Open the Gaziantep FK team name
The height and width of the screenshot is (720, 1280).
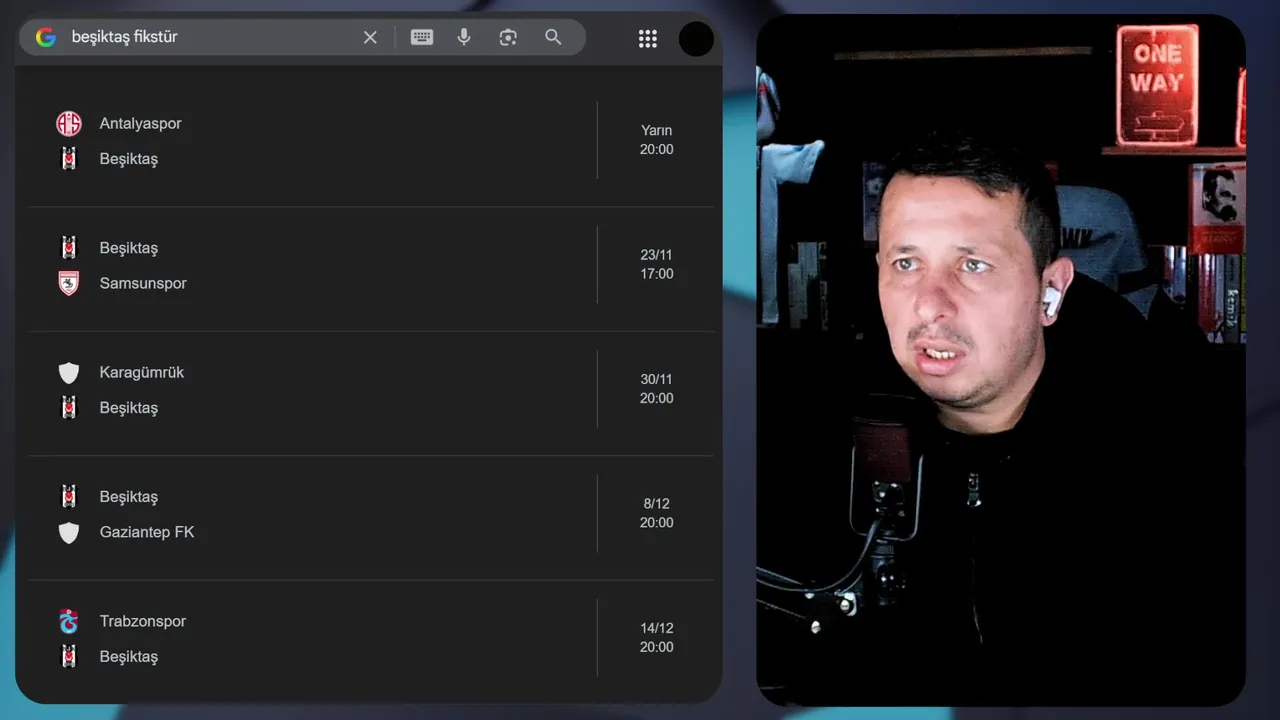(x=147, y=532)
